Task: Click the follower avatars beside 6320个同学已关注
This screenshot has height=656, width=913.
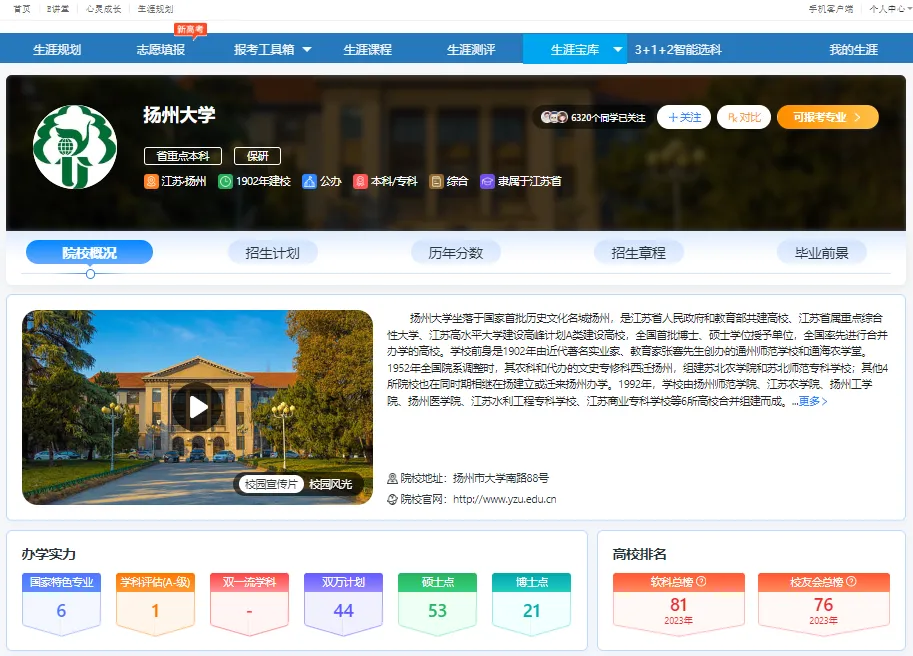Action: tap(554, 117)
